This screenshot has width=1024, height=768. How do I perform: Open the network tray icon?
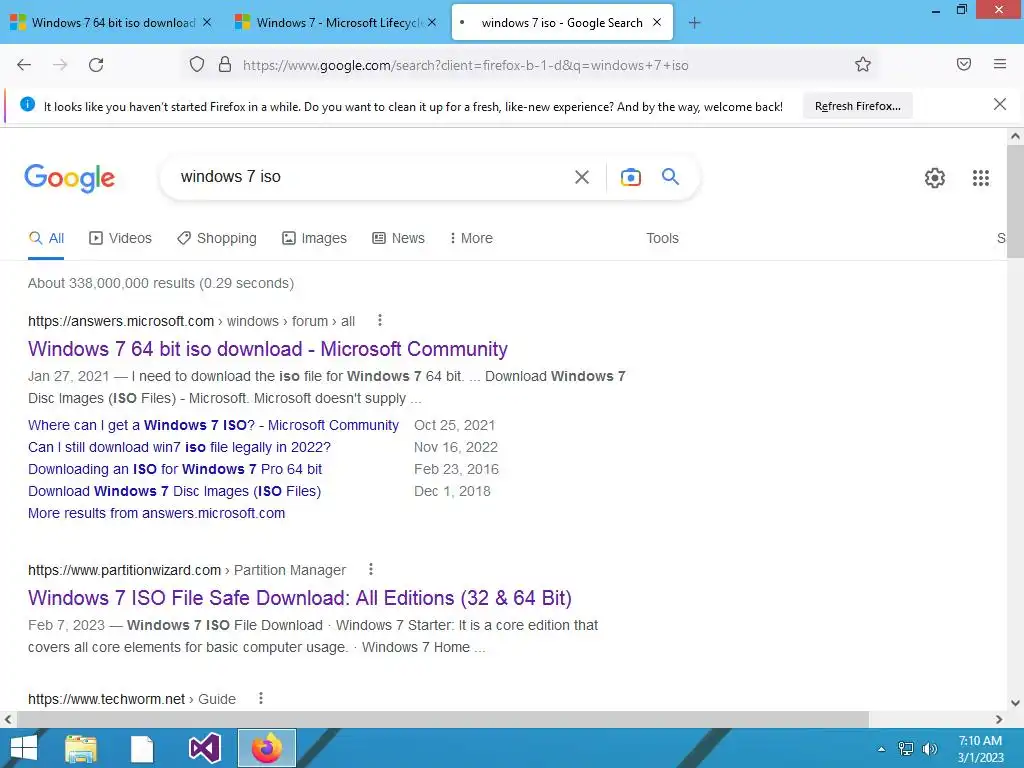905,749
